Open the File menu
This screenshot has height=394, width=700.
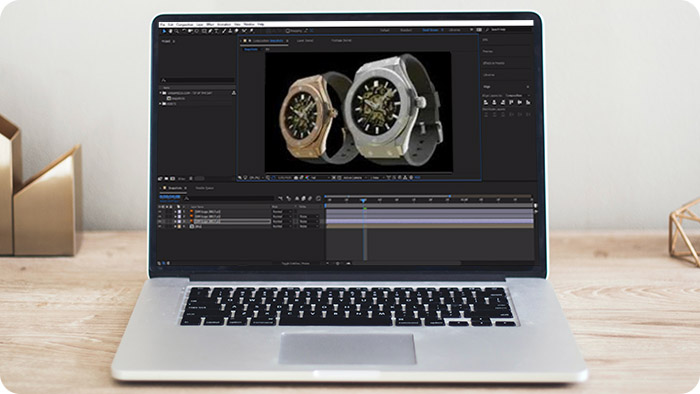[162, 24]
